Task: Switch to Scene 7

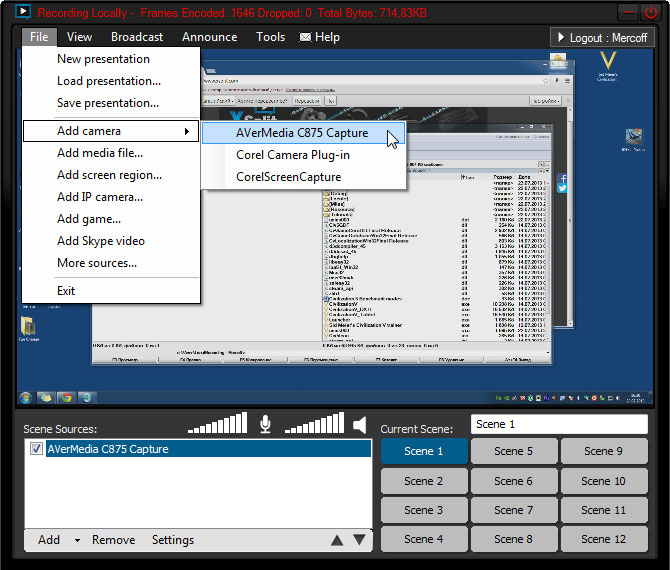Action: coord(514,510)
